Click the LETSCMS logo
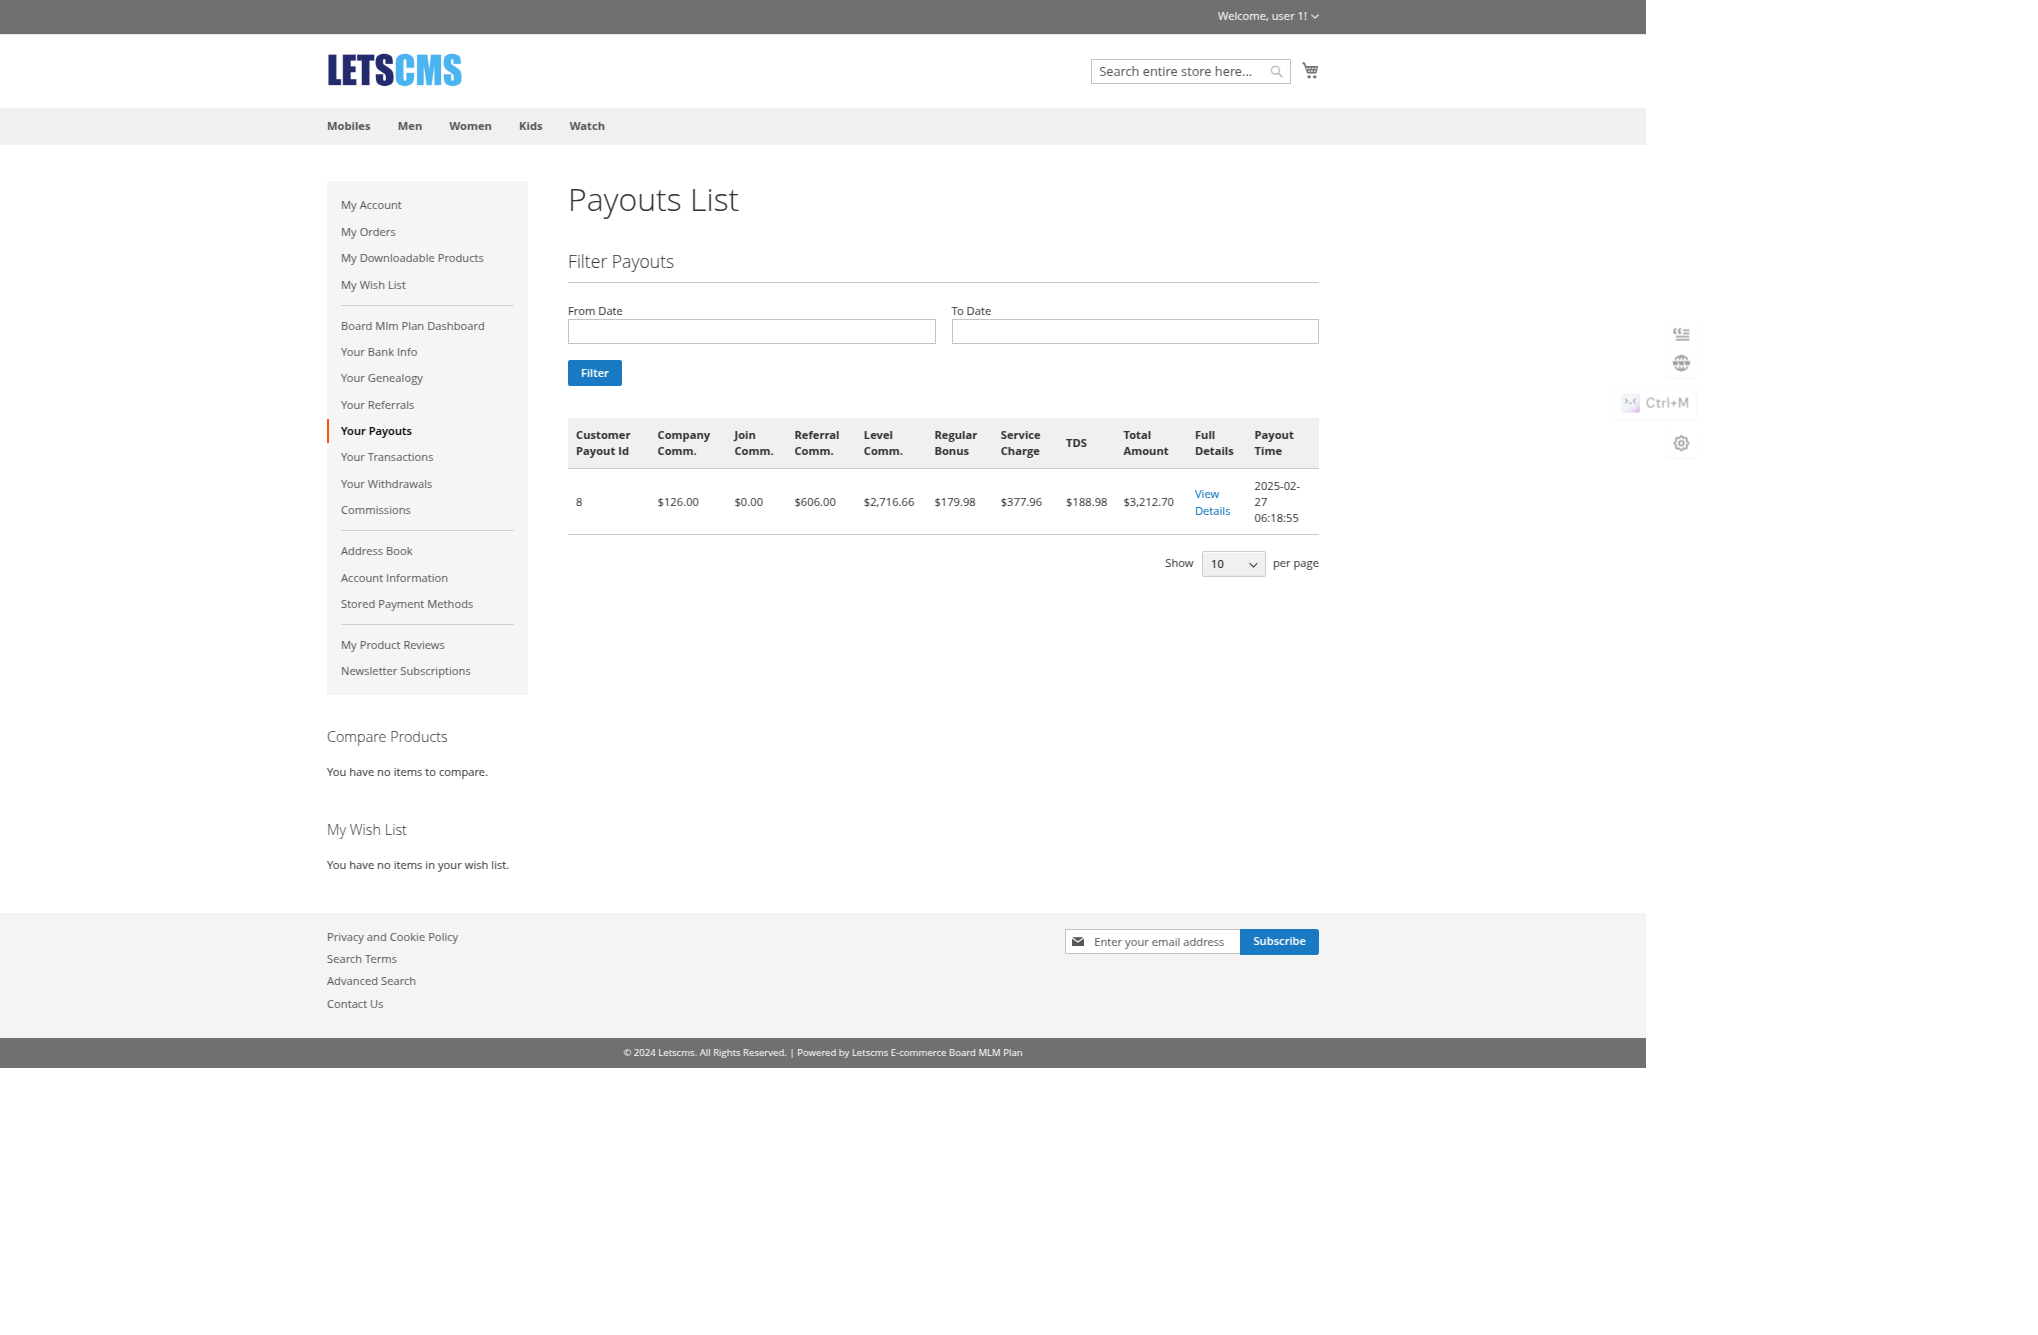 [x=394, y=70]
